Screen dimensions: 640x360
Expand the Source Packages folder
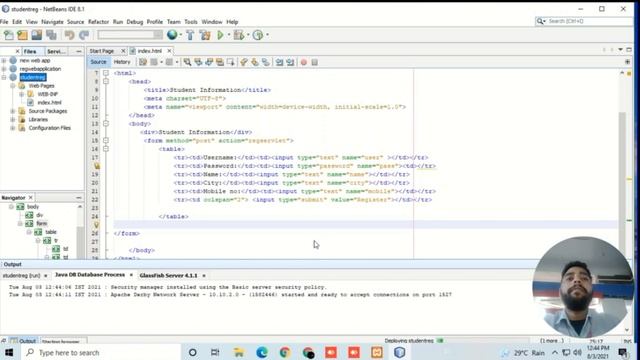coord(13,111)
